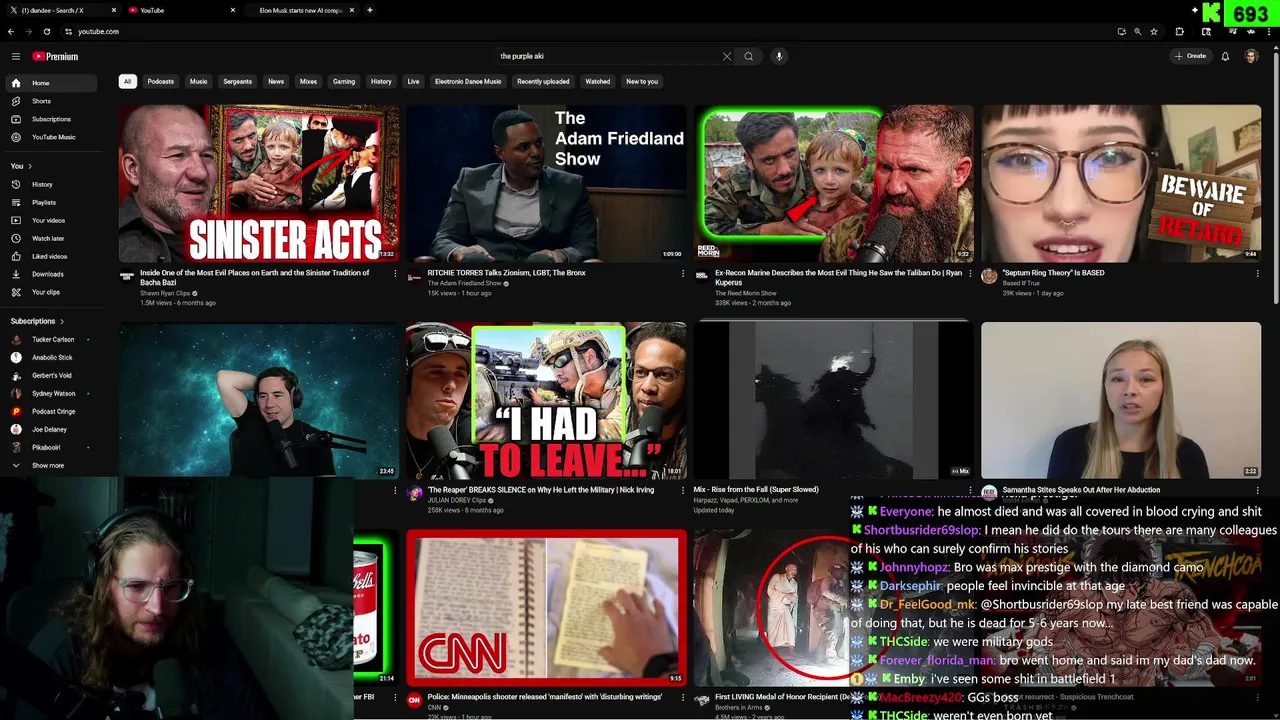This screenshot has height=720, width=1280.
Task: Open options for Sinister Tradition video
Action: tap(395, 273)
